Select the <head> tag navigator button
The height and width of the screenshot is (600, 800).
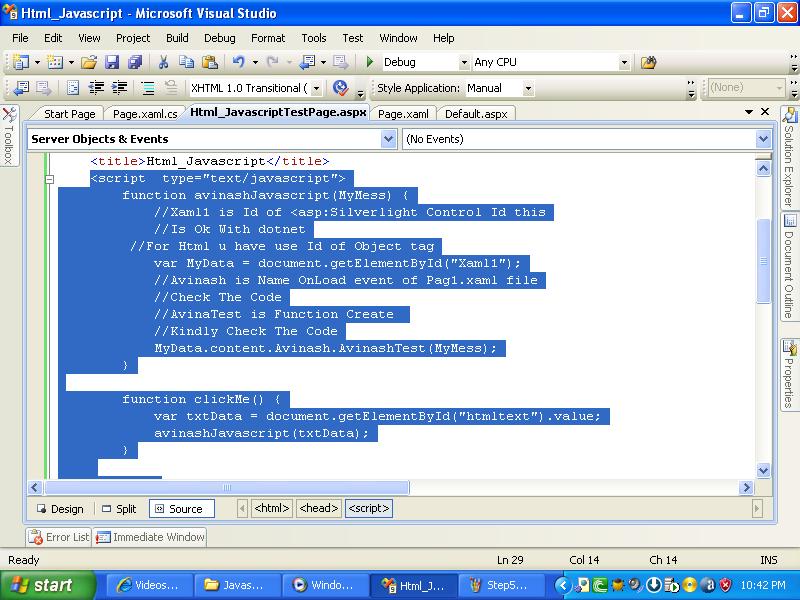click(x=318, y=508)
